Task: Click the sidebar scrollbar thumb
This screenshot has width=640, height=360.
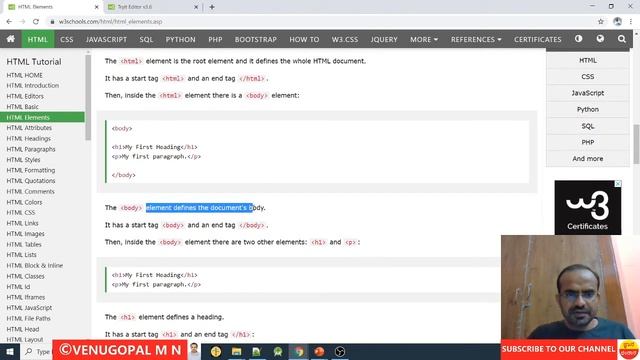Action: click(88, 97)
